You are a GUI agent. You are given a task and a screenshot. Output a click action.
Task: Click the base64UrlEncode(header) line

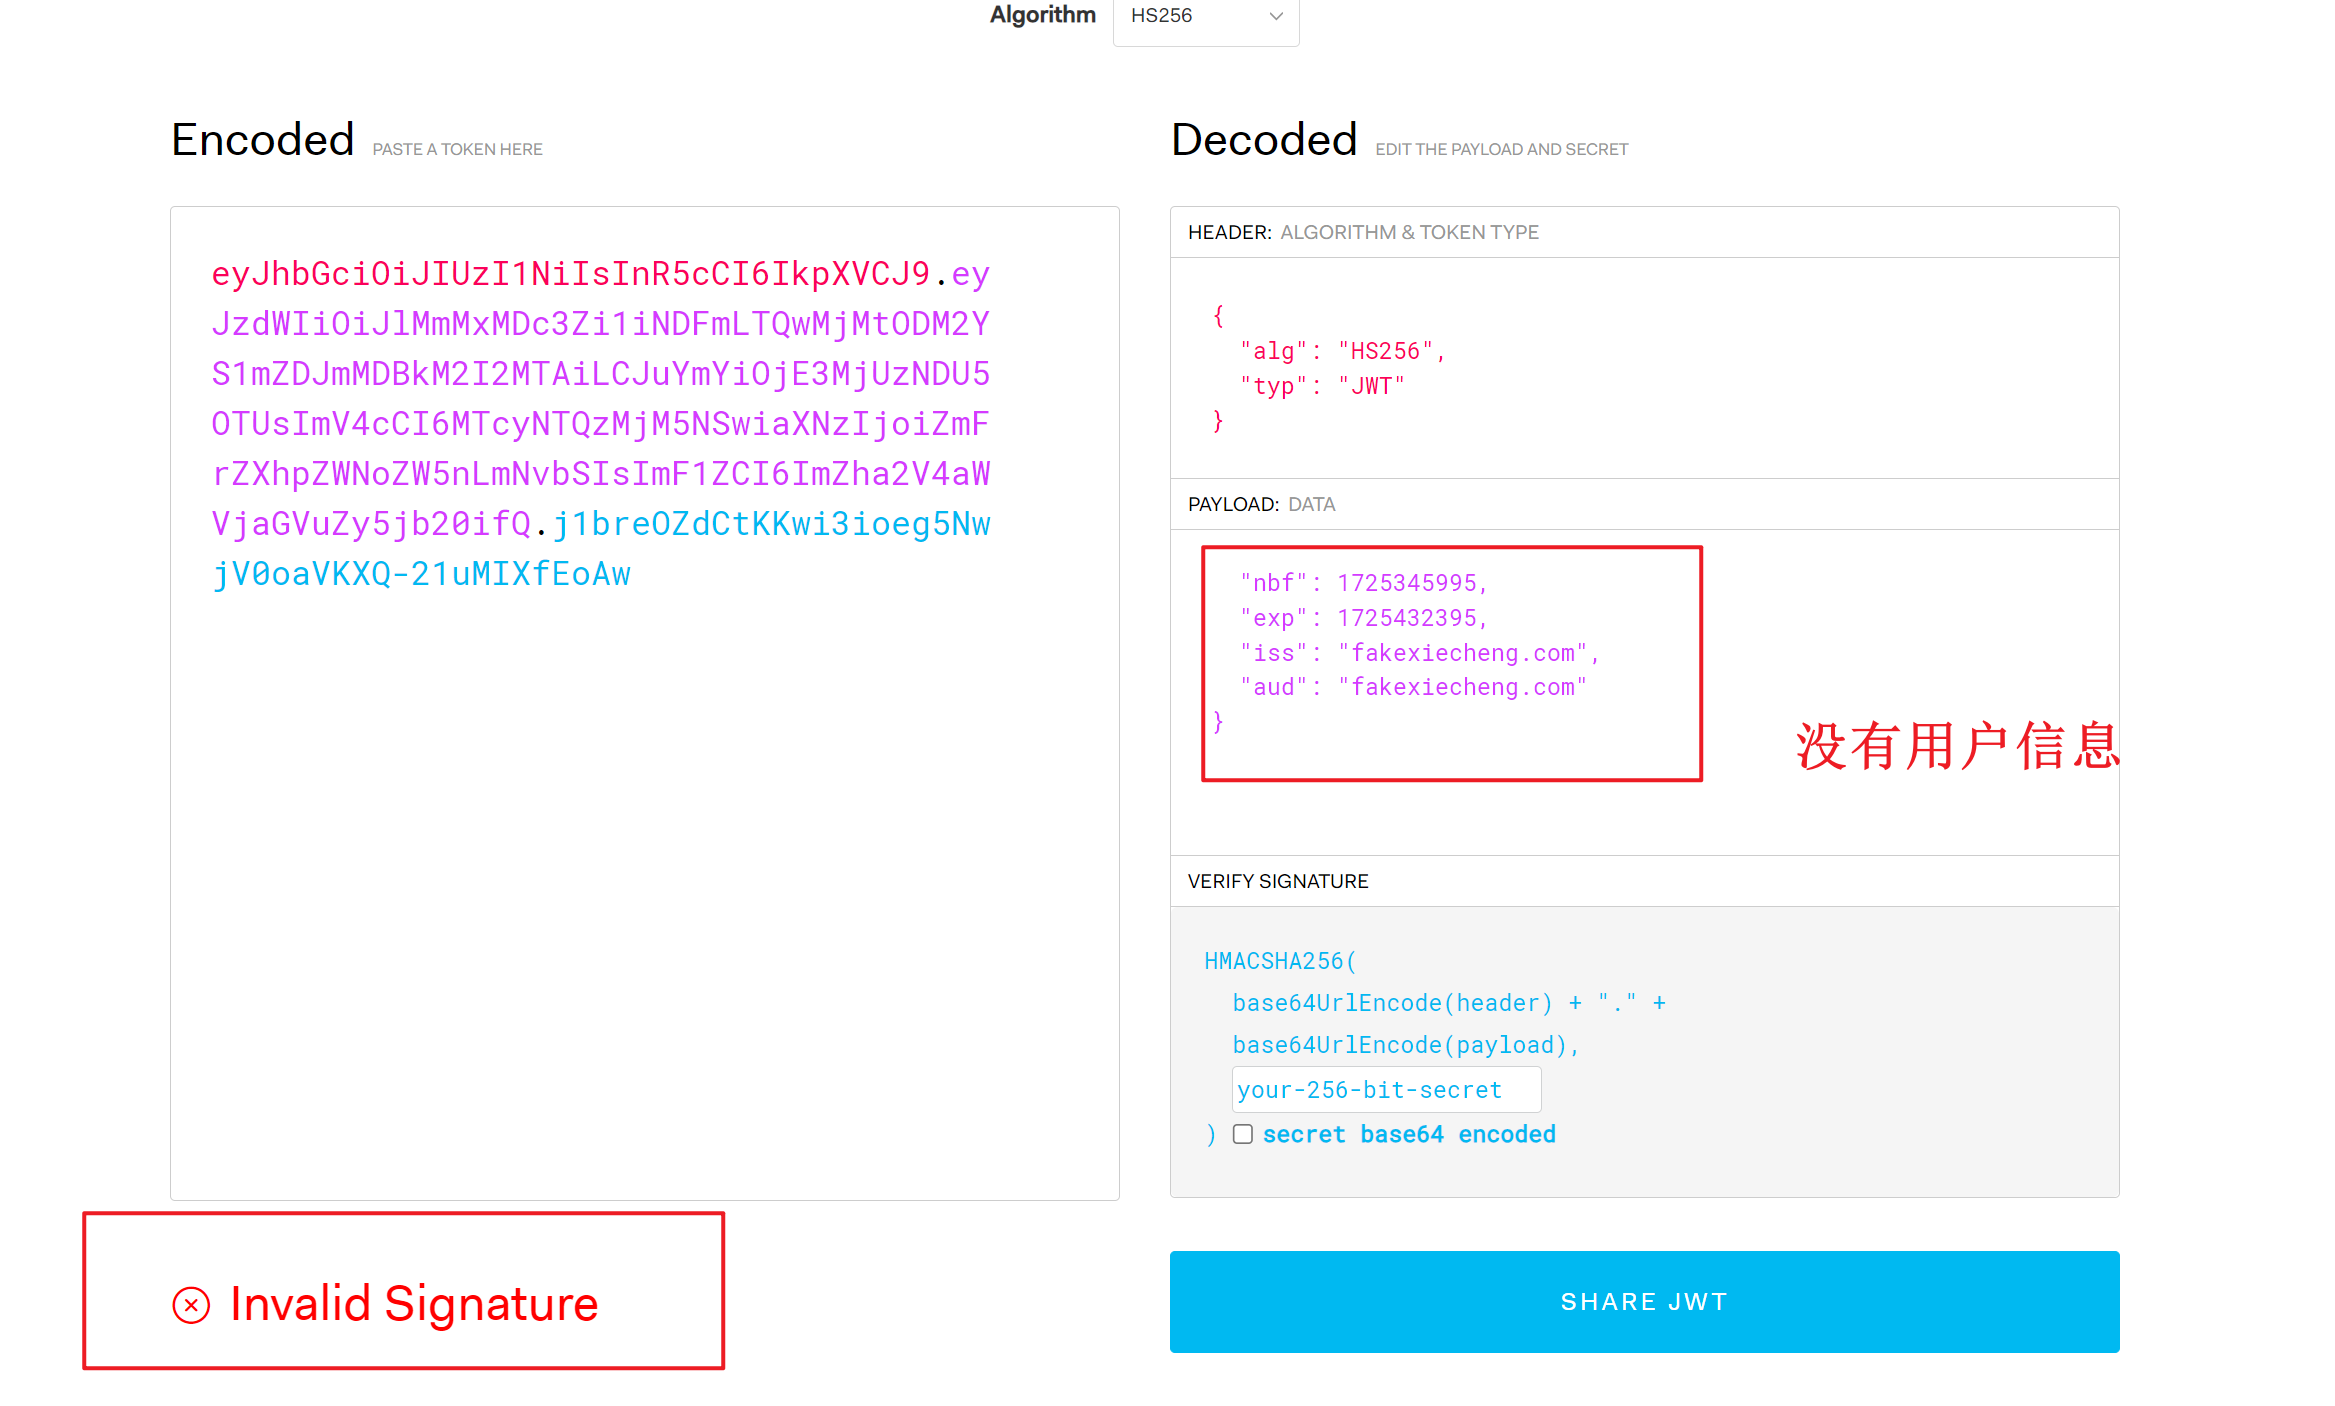[x=1449, y=1003]
